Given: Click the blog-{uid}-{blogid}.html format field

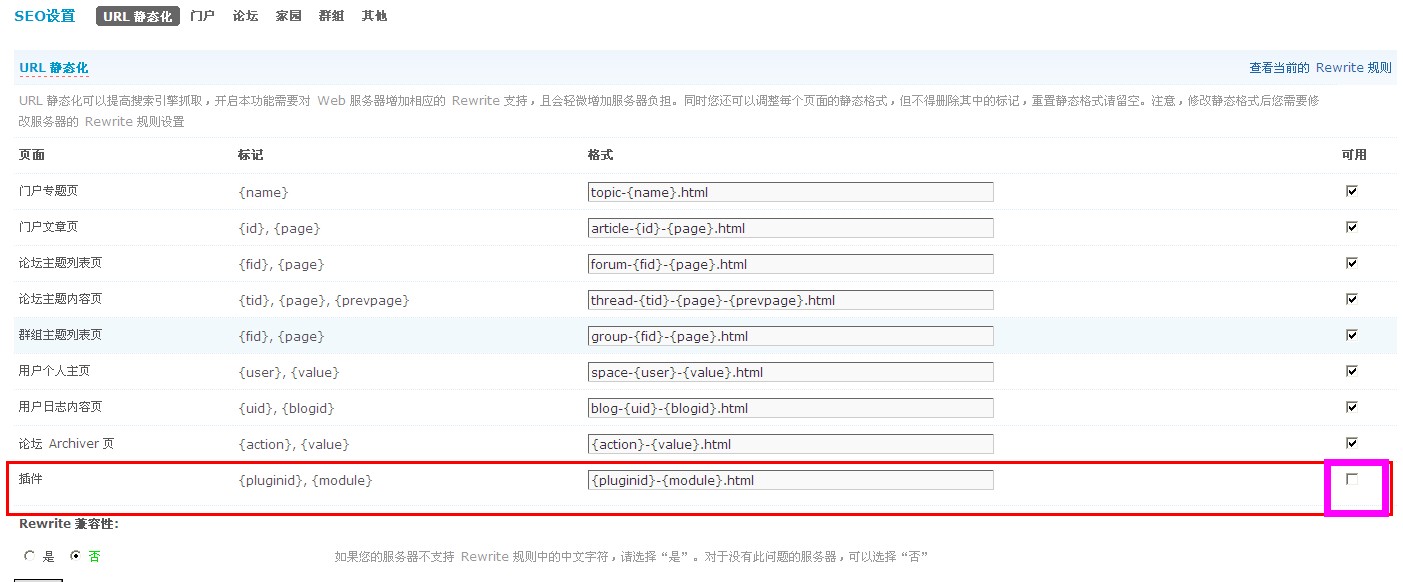Looking at the screenshot, I should point(791,408).
